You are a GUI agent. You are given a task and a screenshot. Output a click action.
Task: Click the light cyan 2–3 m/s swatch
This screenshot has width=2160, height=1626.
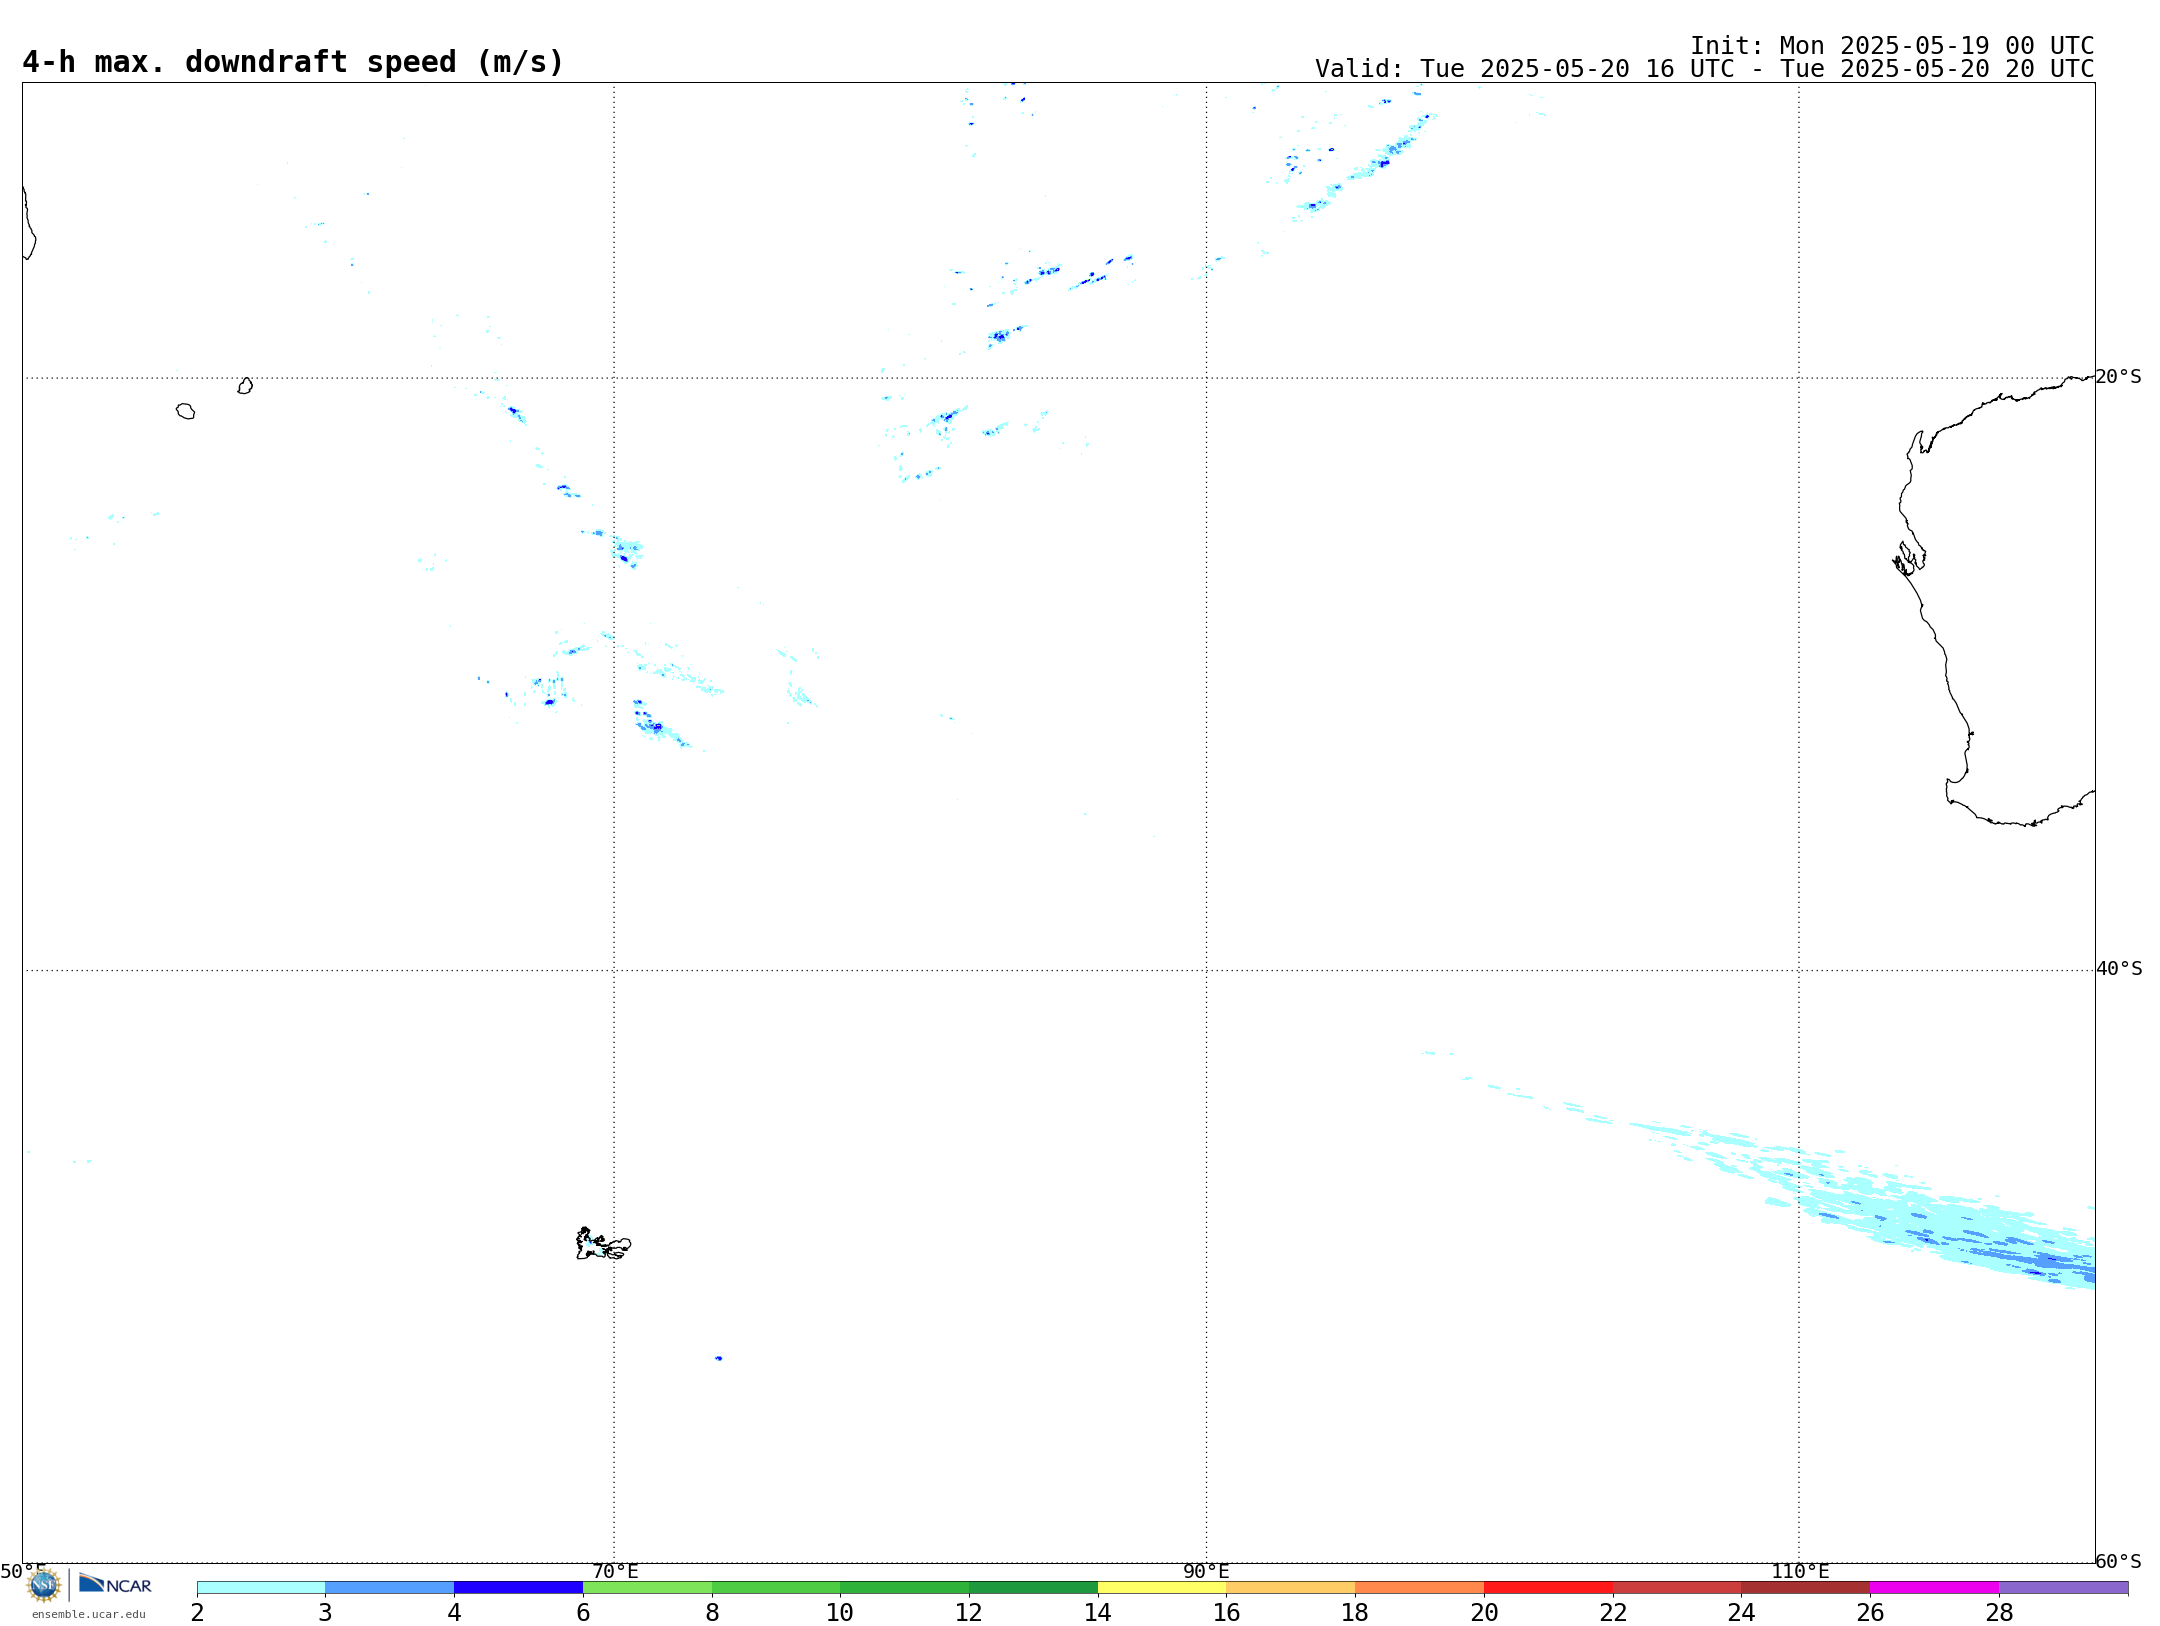pos(261,1588)
